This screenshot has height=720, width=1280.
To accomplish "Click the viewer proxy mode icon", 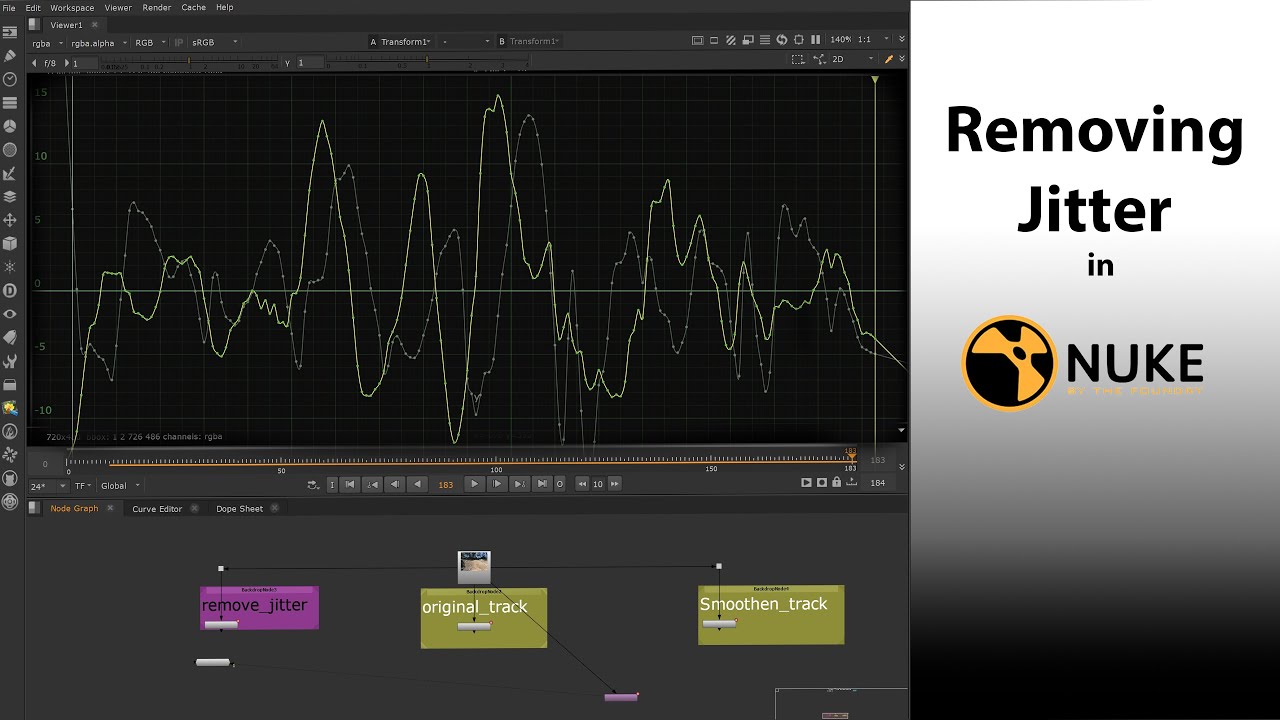I will [748, 40].
